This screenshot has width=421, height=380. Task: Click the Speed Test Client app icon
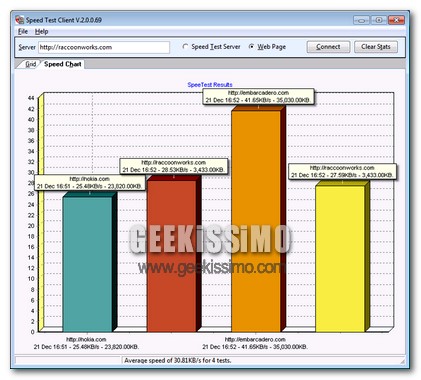click(x=20, y=20)
